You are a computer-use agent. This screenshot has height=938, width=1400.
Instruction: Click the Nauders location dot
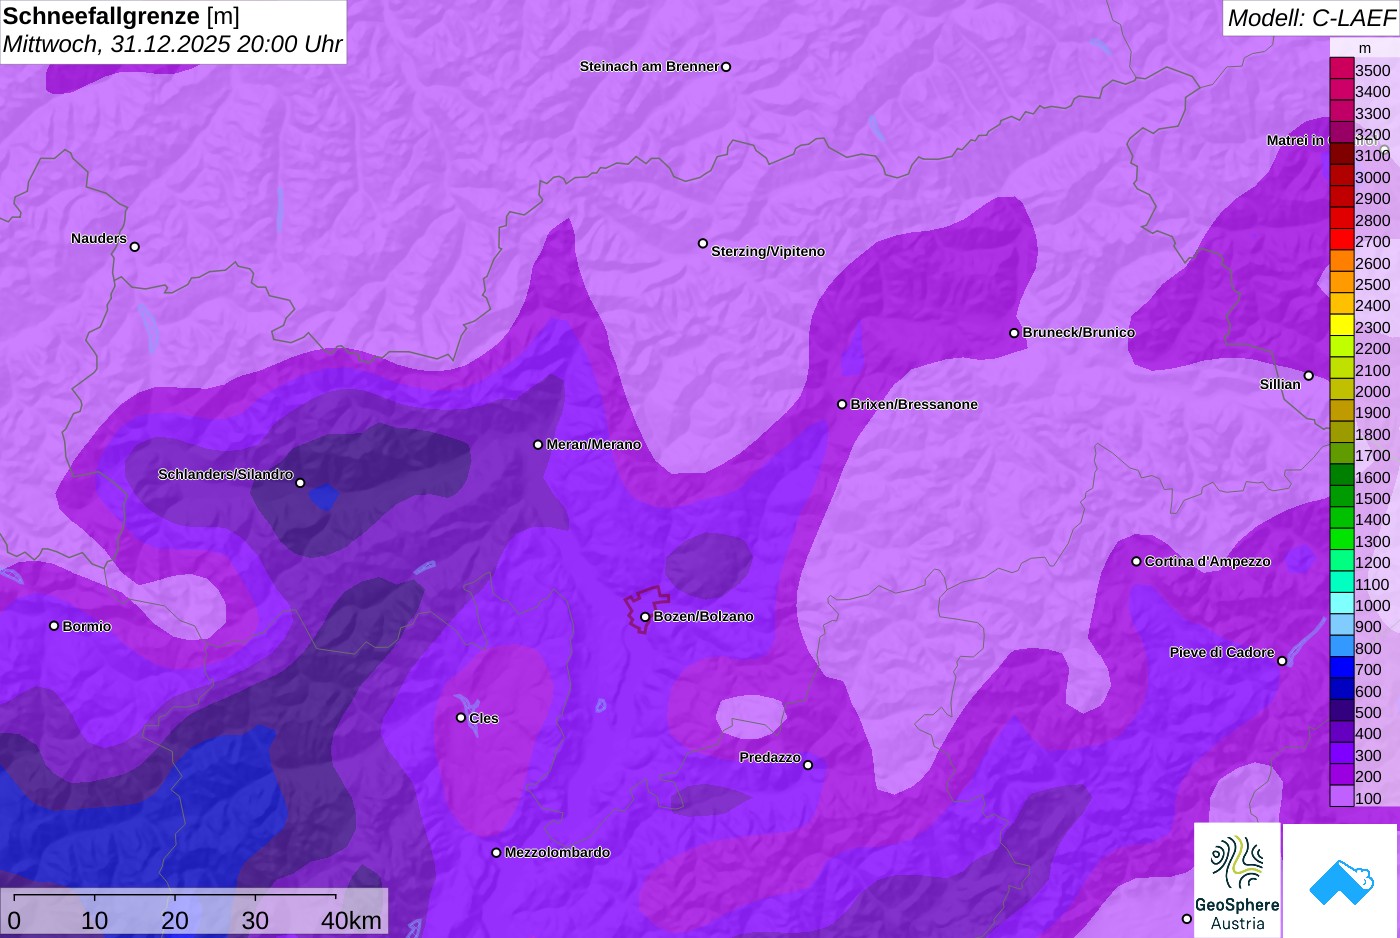[135, 247]
